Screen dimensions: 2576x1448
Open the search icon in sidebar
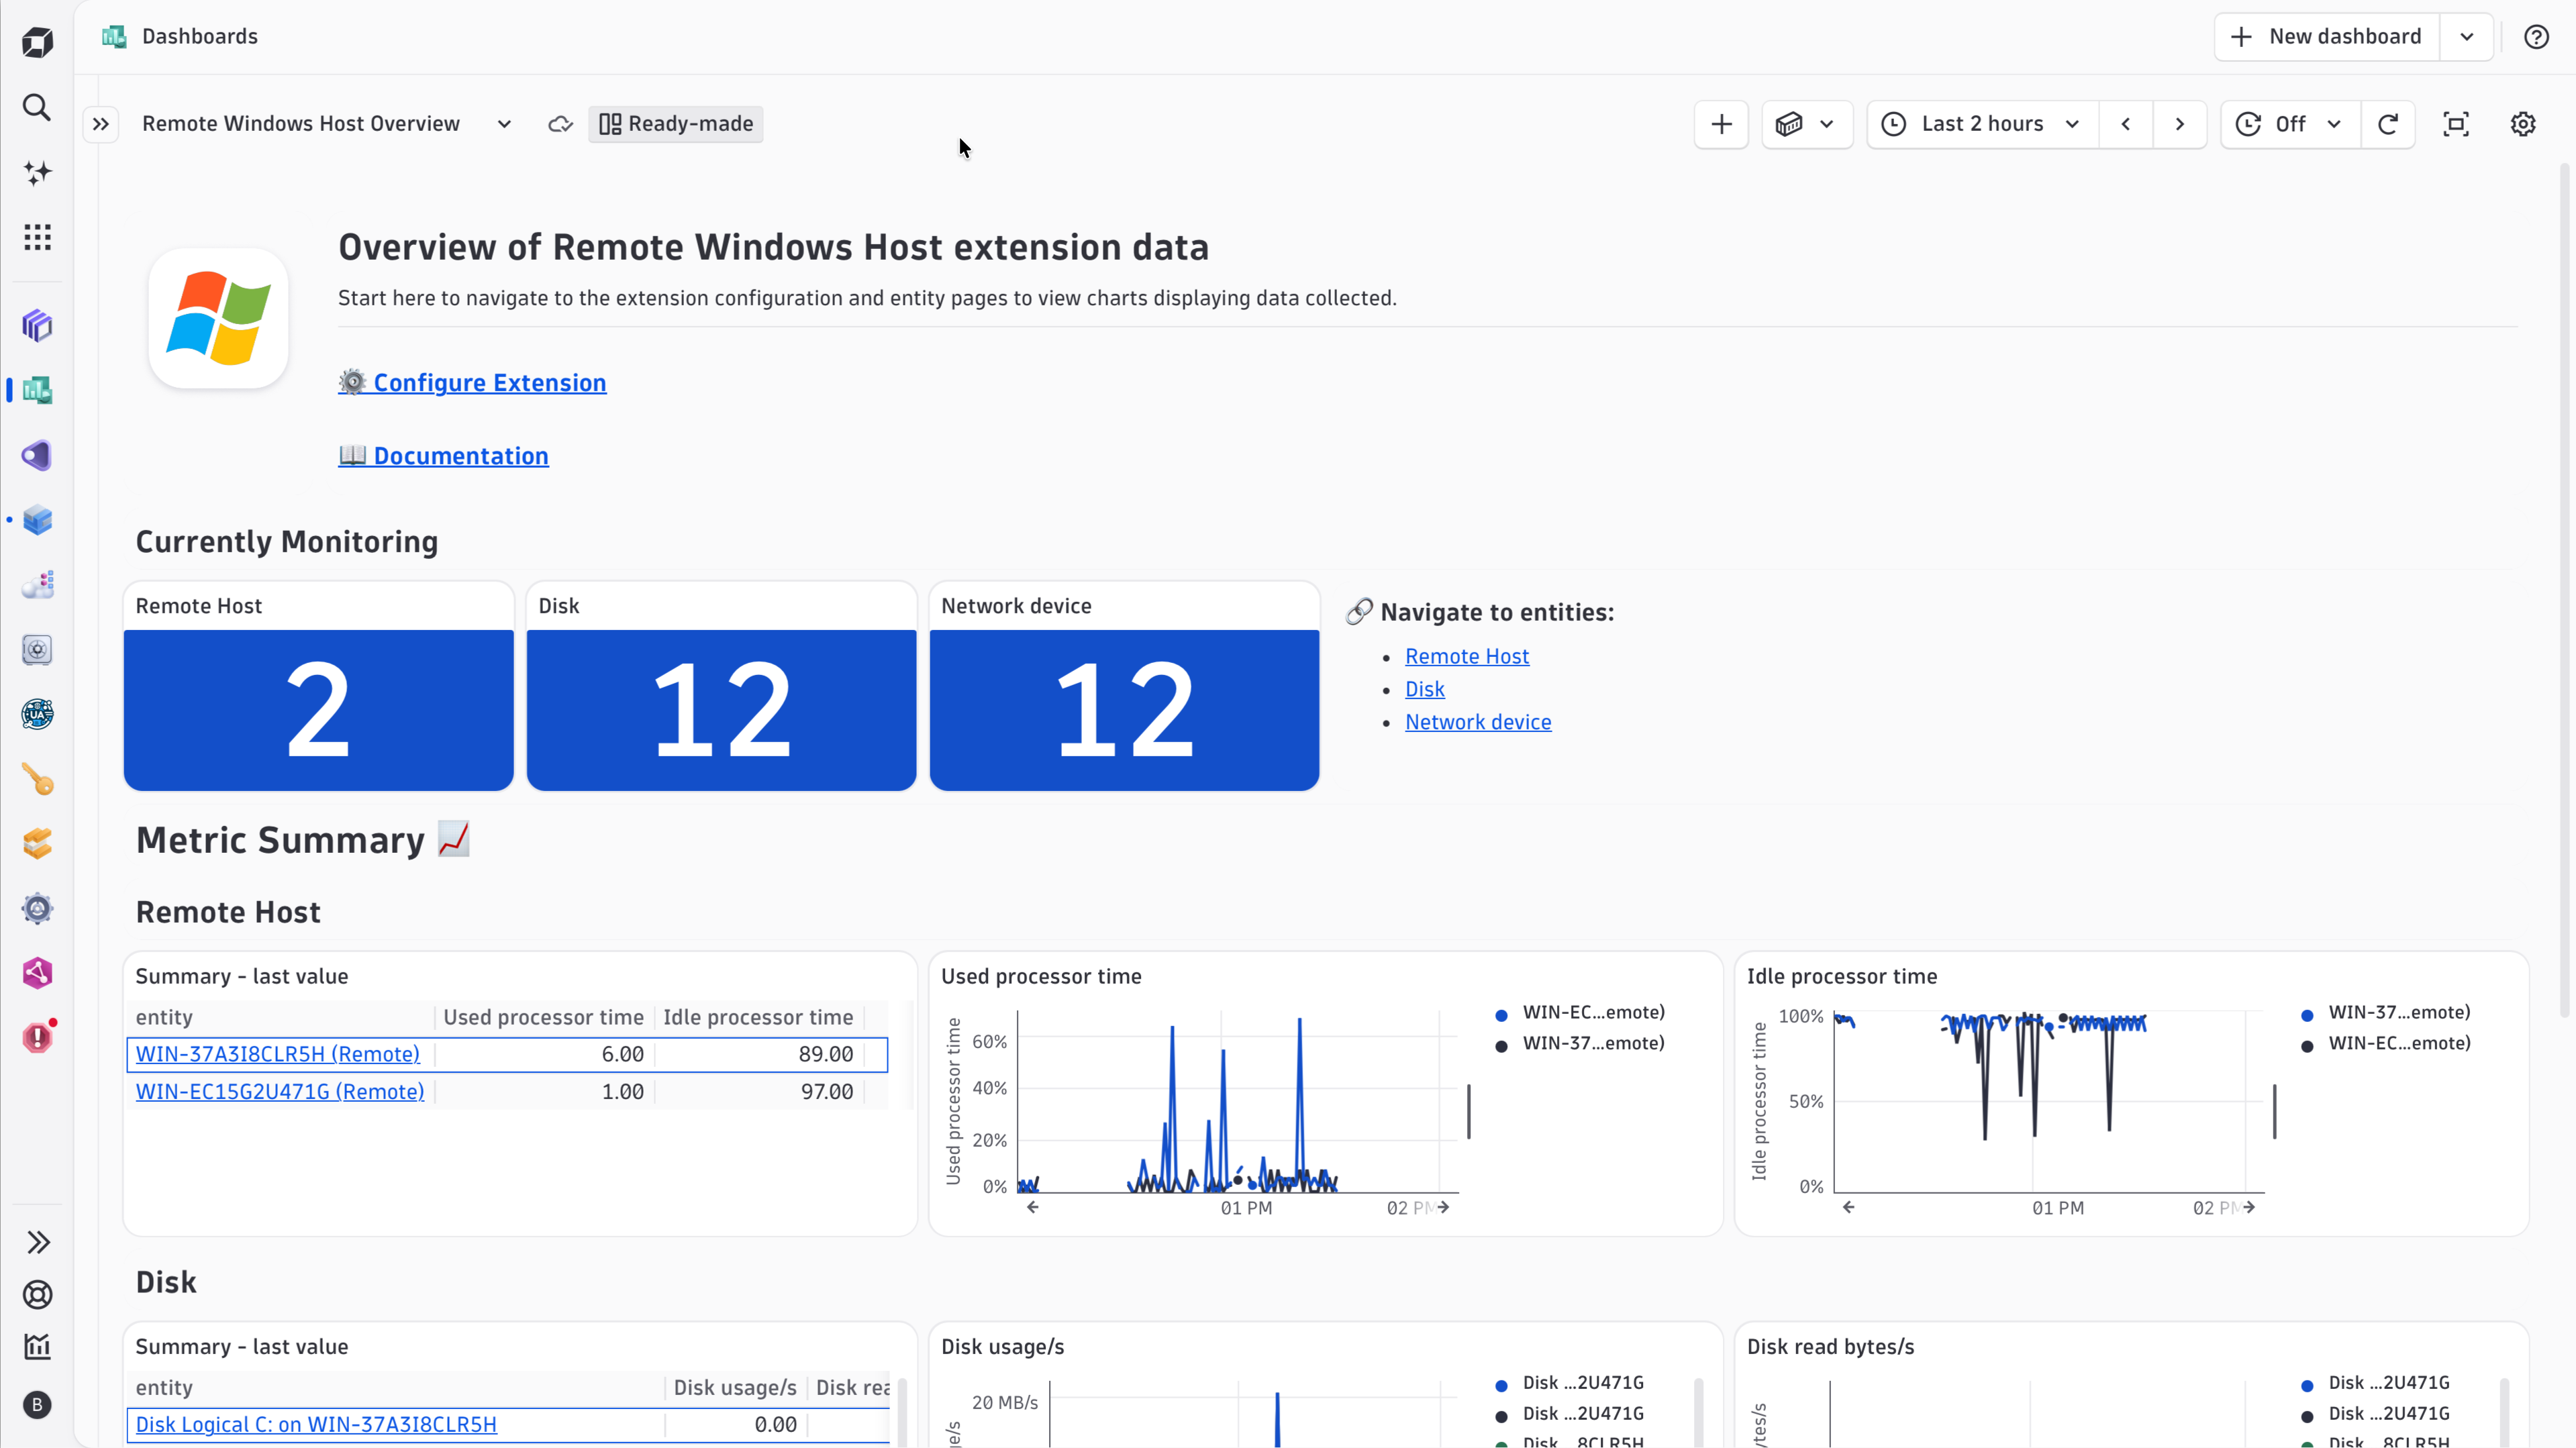click(x=37, y=107)
